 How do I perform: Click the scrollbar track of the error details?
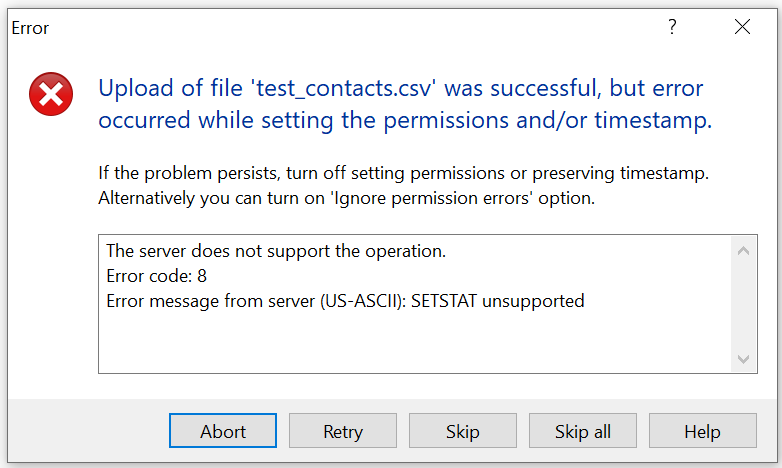743,304
